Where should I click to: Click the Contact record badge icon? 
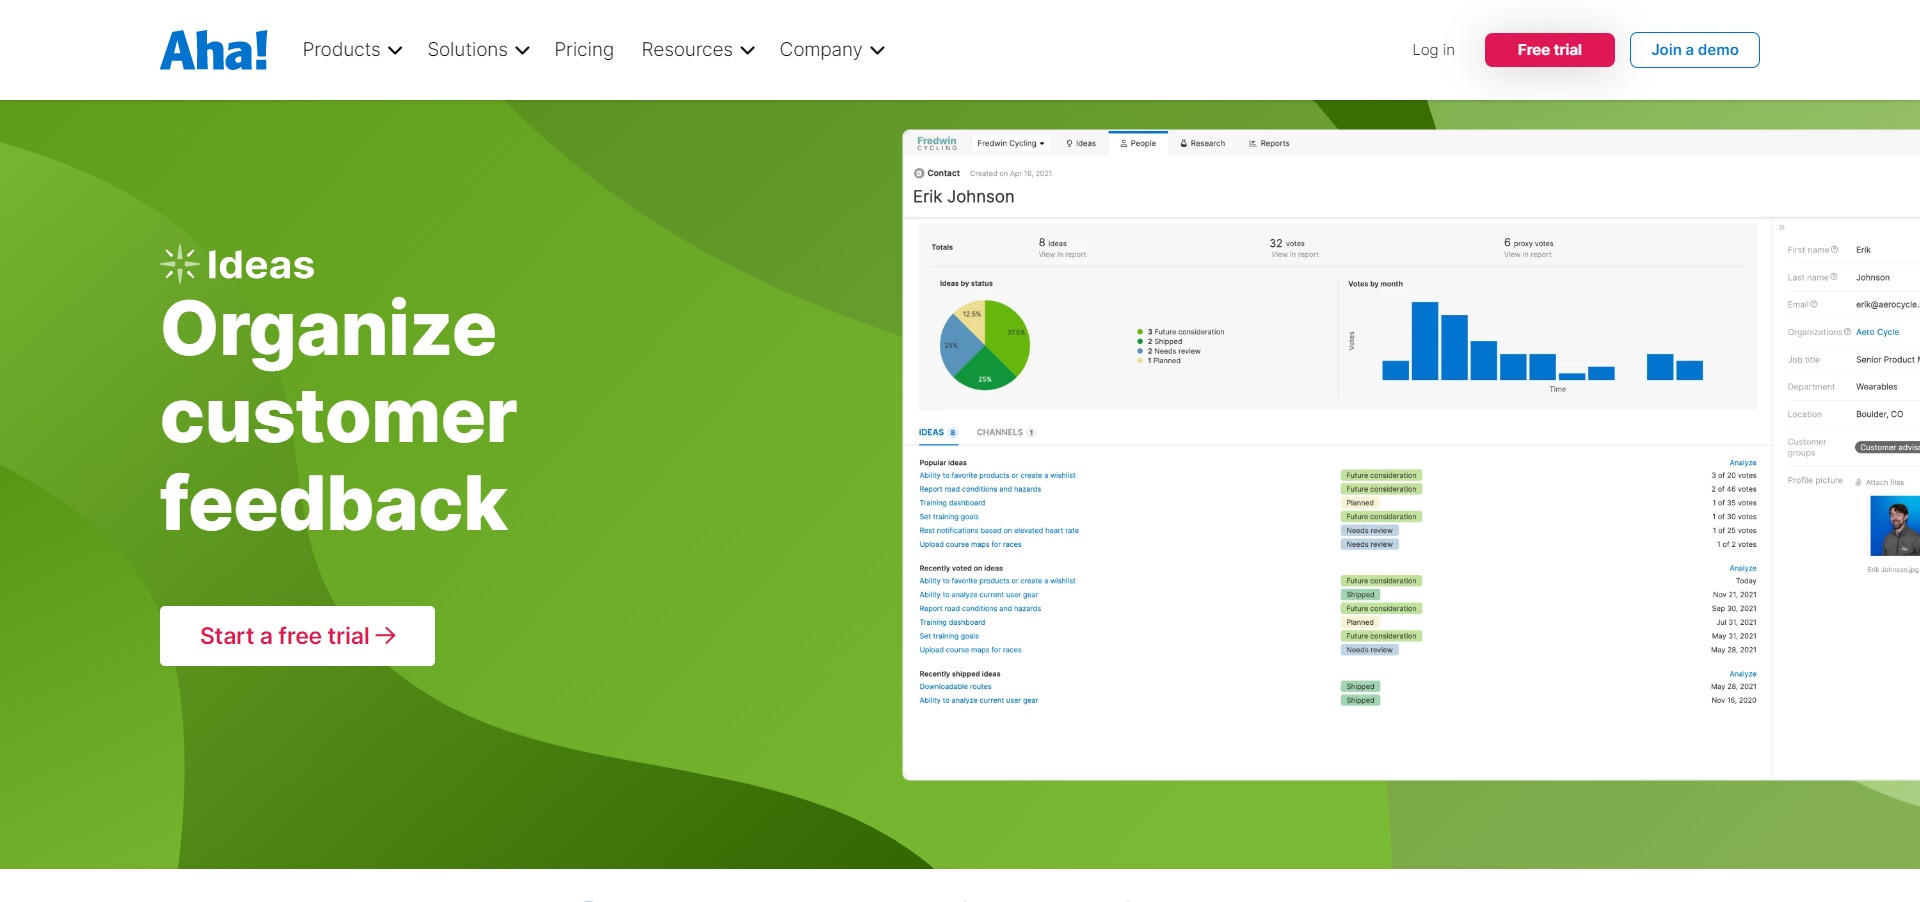[x=918, y=173]
